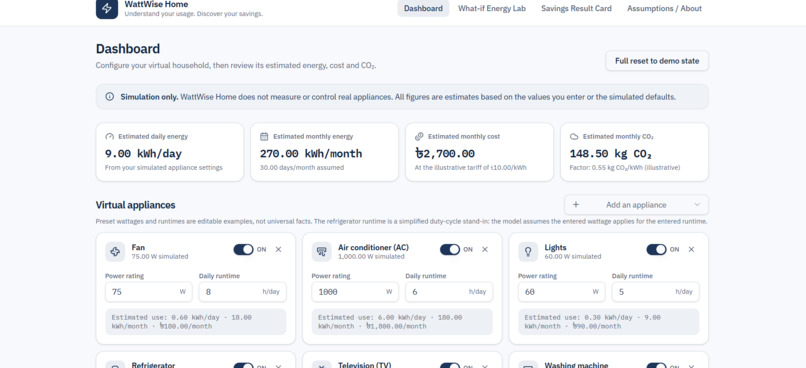
Task: Remove the Air conditioner appliance with its X
Action: tap(485, 249)
